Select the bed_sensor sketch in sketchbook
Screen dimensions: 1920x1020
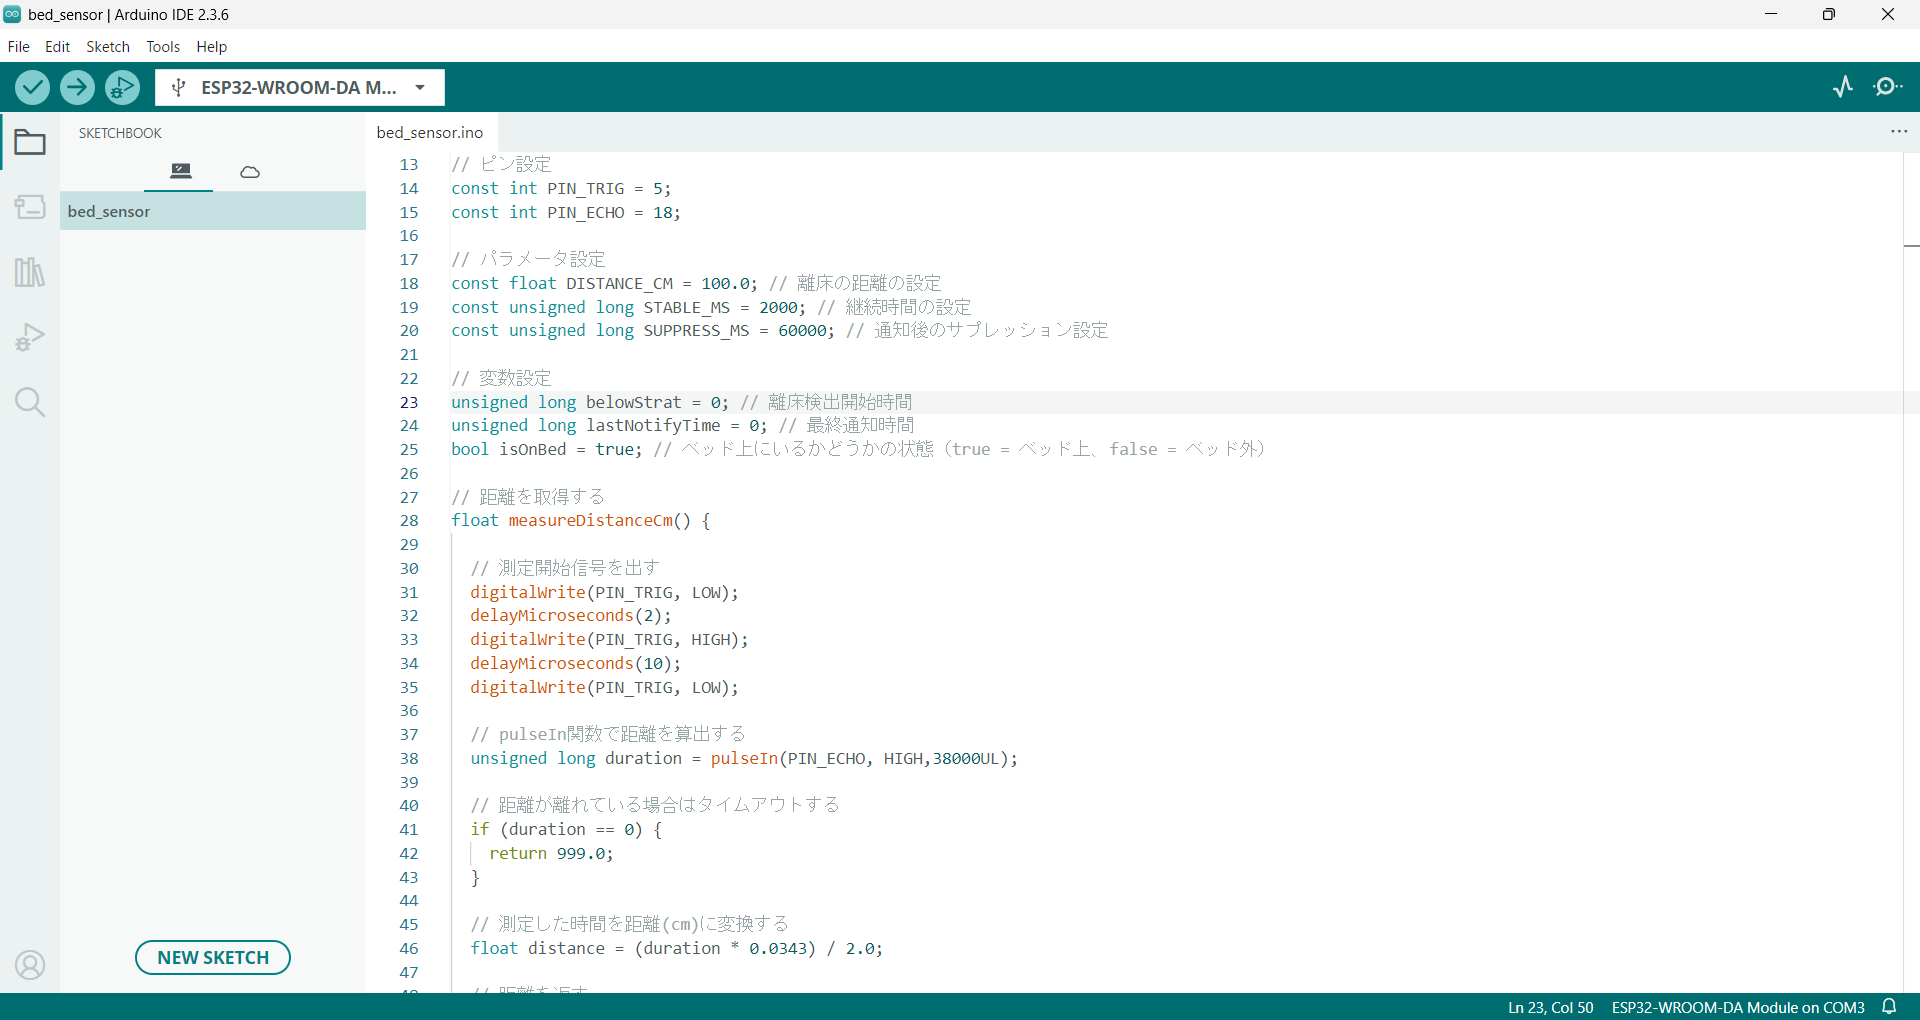(x=213, y=212)
